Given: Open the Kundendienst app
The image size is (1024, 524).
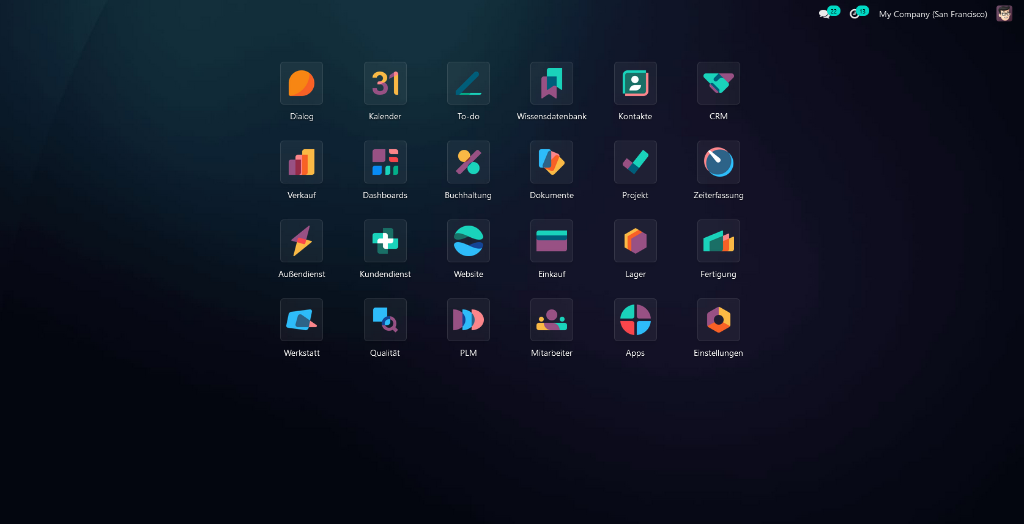Looking at the screenshot, I should click(x=385, y=241).
